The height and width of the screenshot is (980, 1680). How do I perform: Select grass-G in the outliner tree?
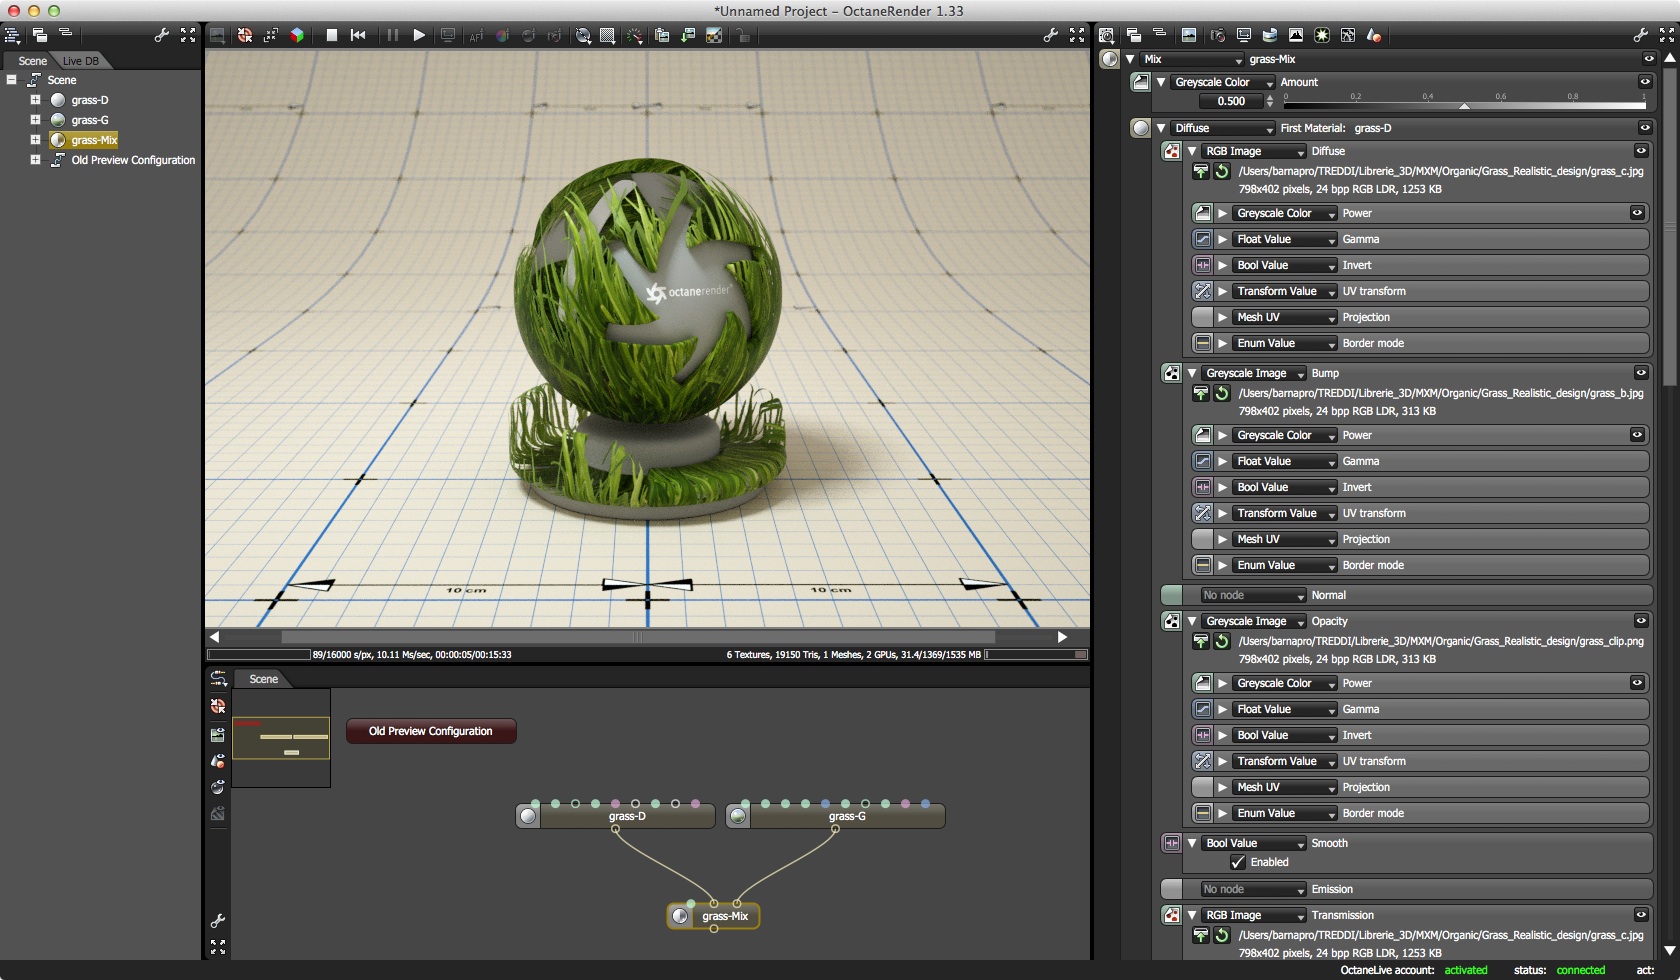90,120
